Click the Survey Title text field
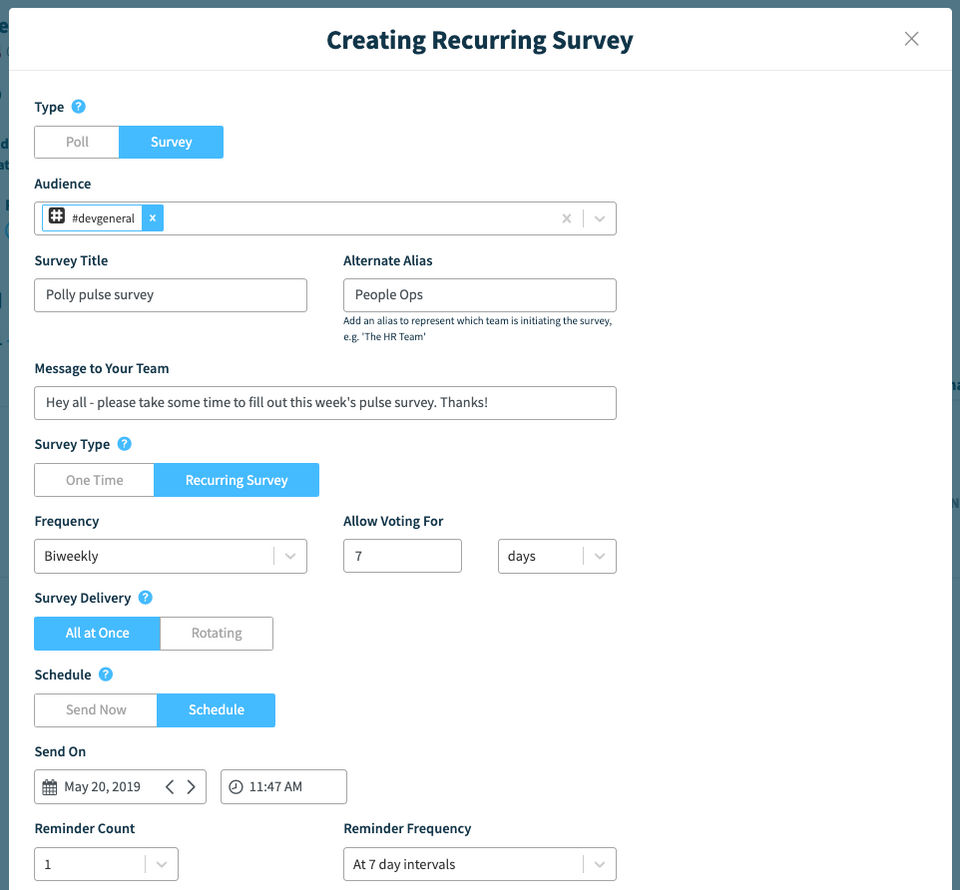Viewport: 960px width, 890px height. click(170, 295)
